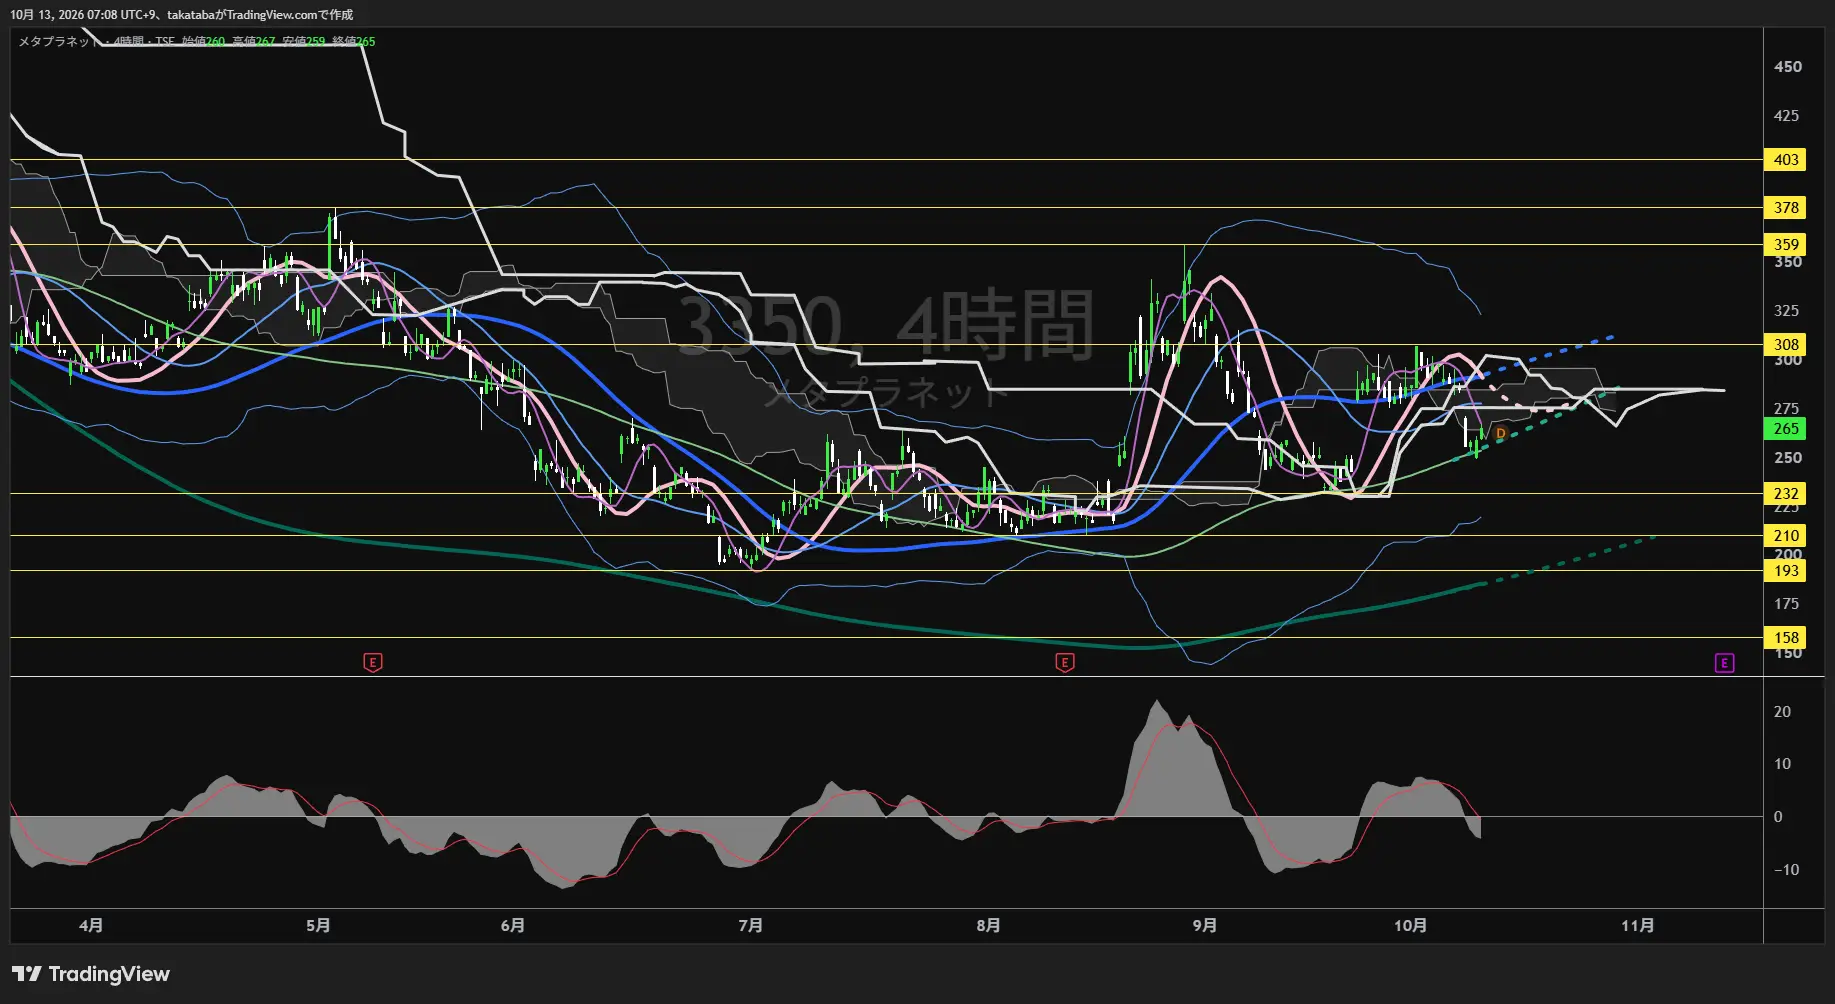Click the red earnings marker near mid-August
Image resolution: width=1835 pixels, height=1004 pixels.
tap(1064, 662)
